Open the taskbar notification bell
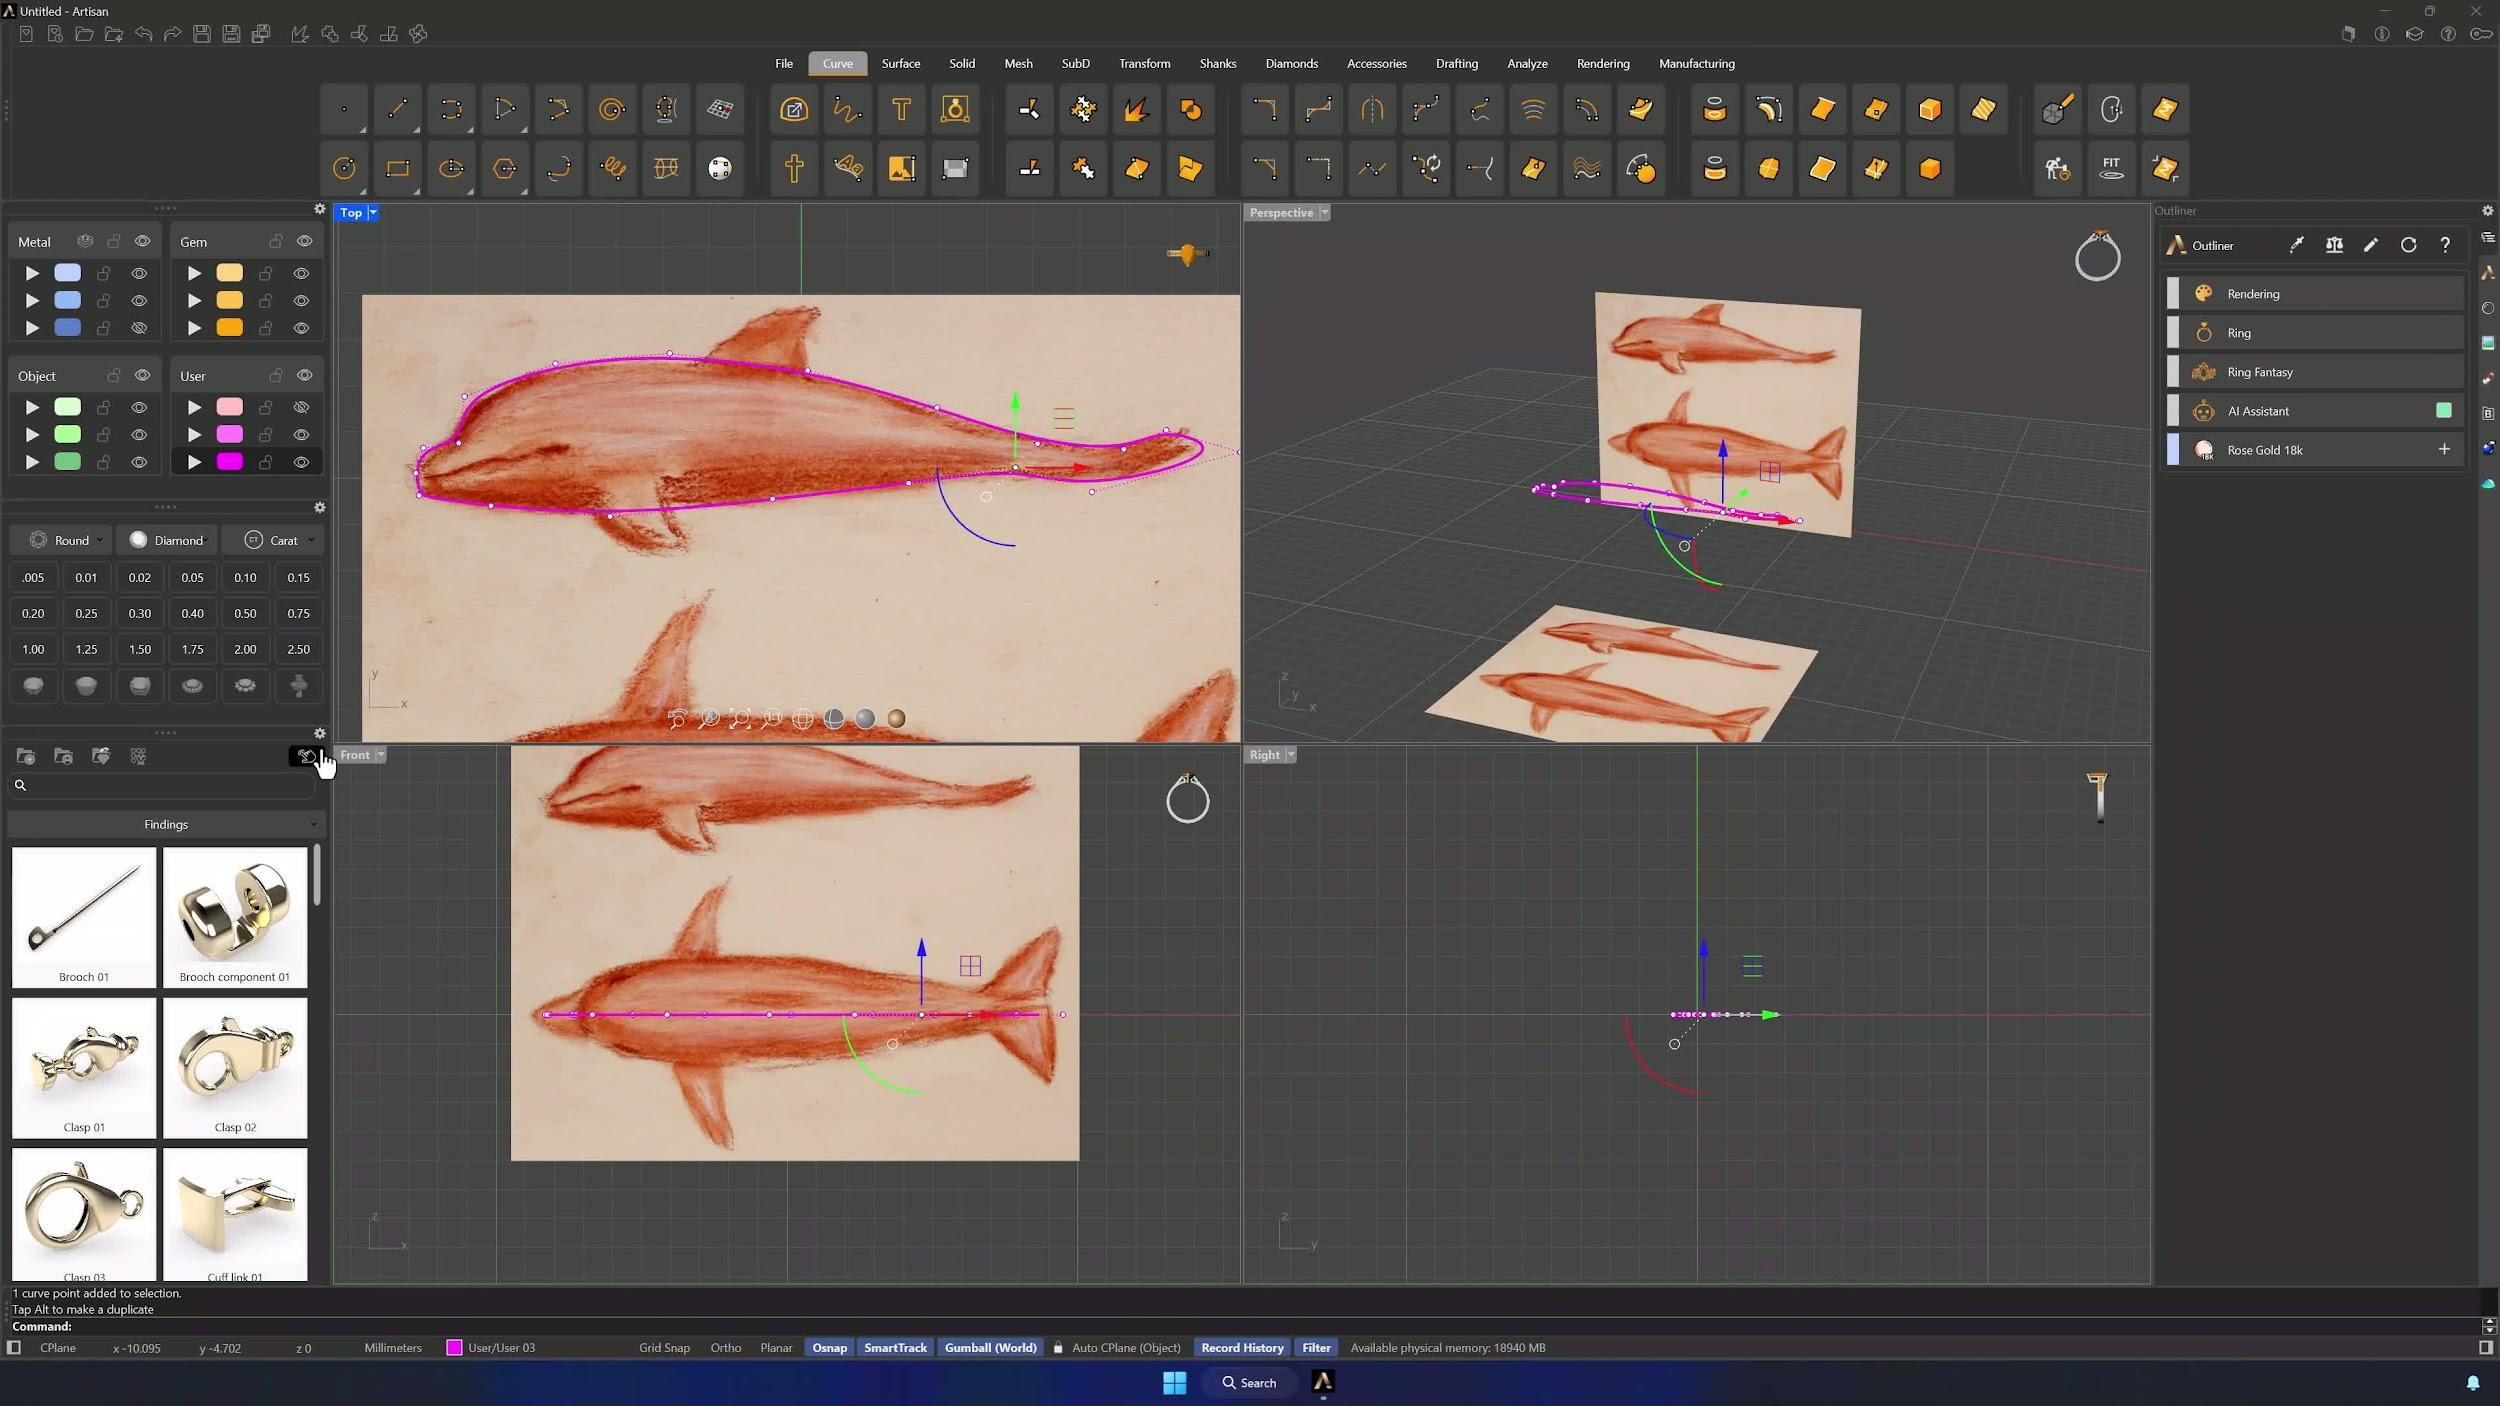 pyautogui.click(x=2473, y=1383)
